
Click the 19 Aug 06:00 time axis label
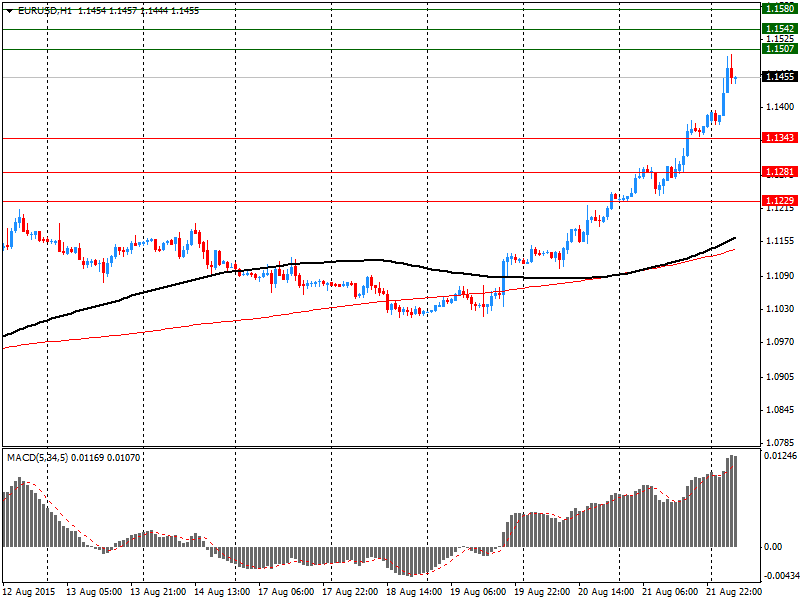point(478,592)
